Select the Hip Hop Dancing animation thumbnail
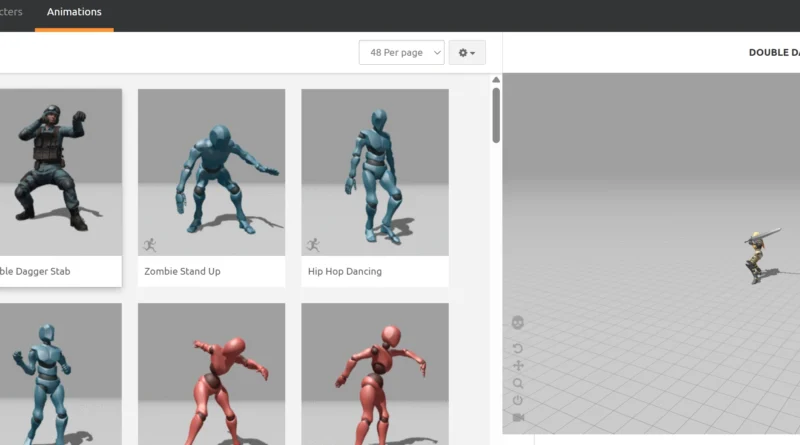 [375, 172]
